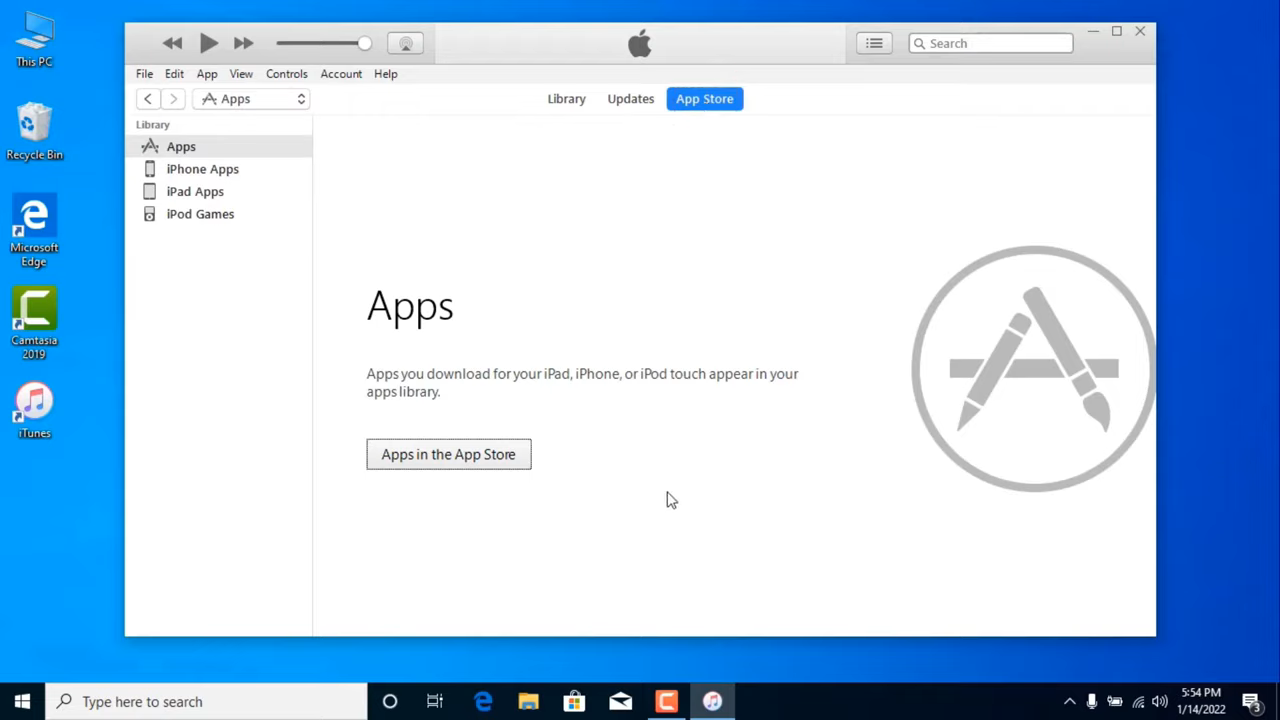
Task: Click the list view icon left of Search
Action: coord(874,43)
